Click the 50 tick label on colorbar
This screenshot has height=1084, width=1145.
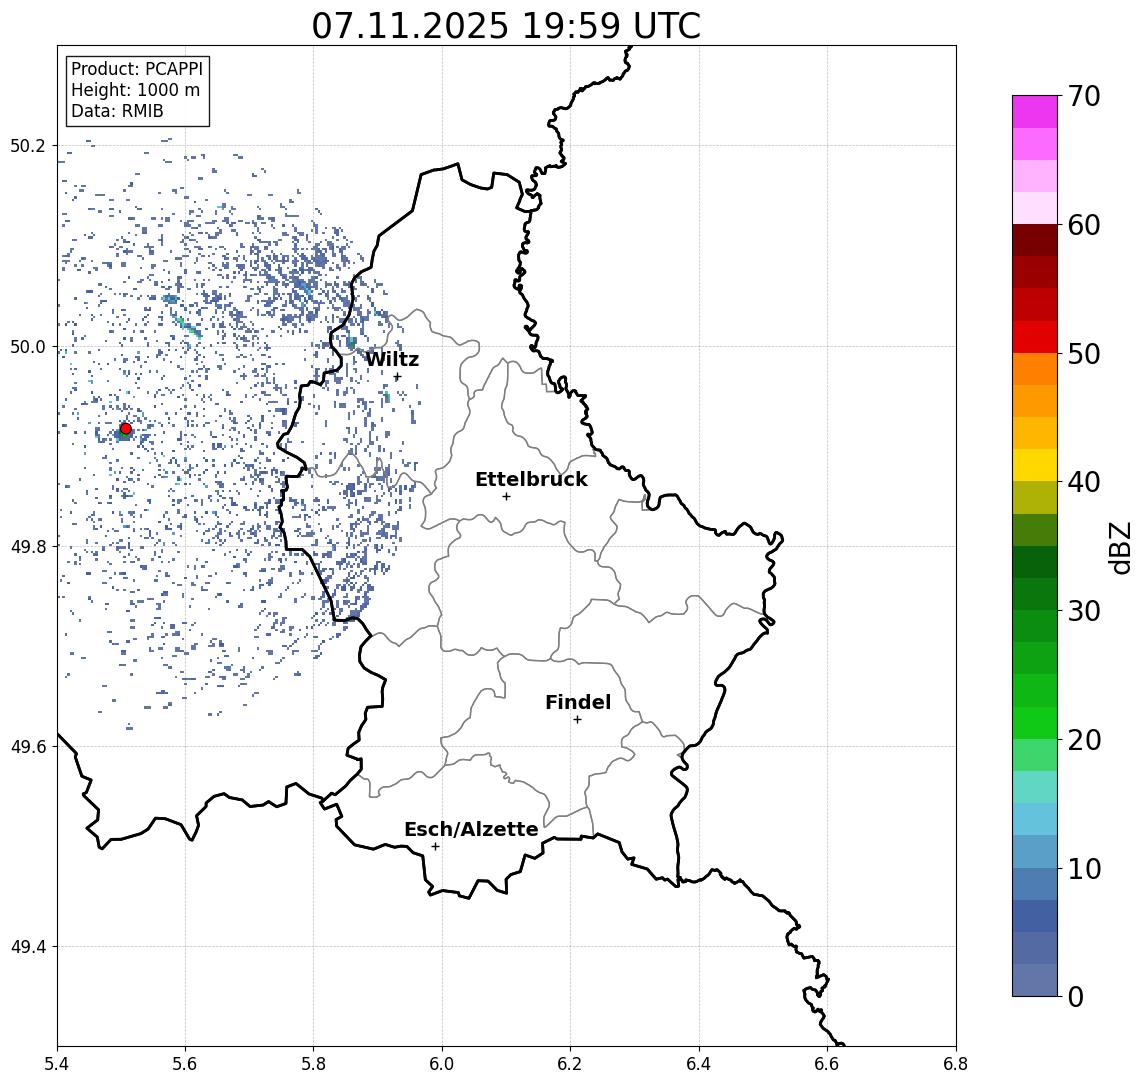pos(1084,354)
